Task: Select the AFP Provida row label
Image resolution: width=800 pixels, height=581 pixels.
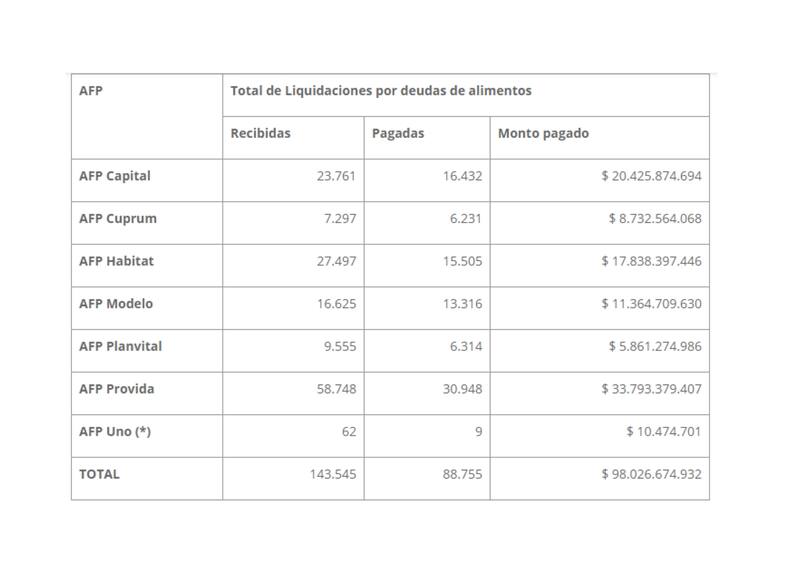Action: coord(117,388)
